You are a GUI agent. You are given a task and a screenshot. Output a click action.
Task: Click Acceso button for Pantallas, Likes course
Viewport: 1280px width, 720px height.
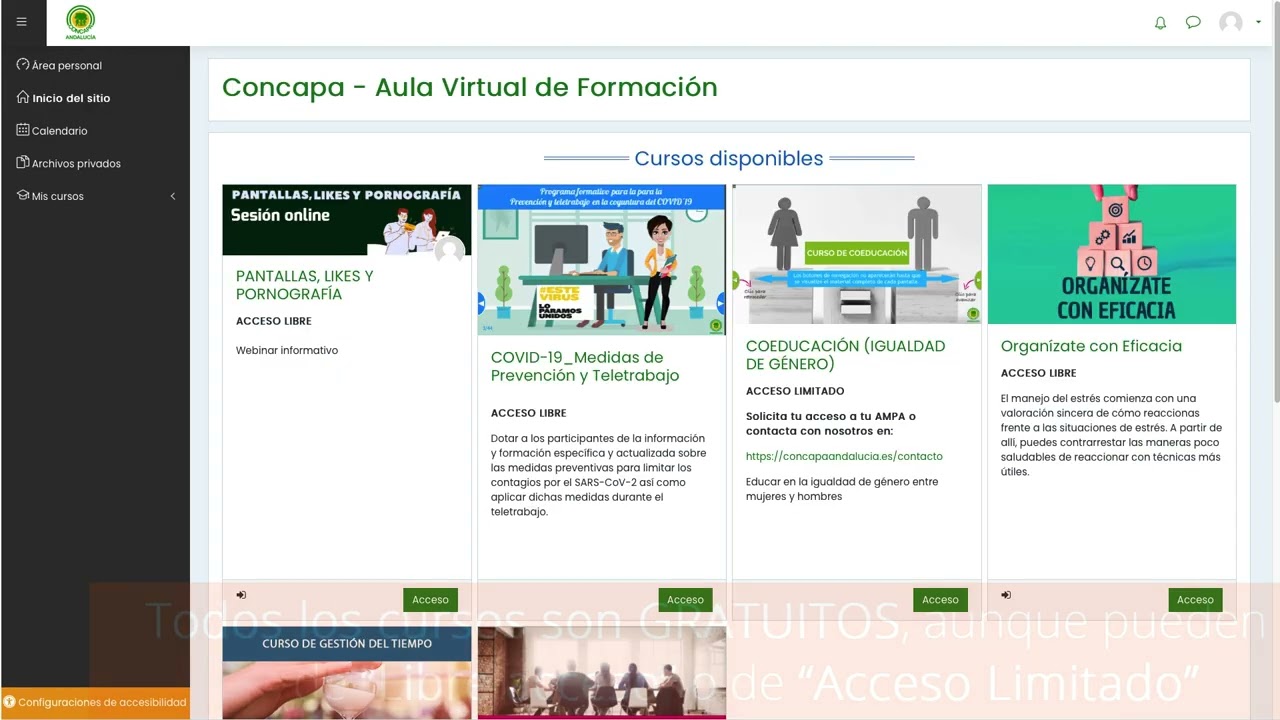(430, 600)
